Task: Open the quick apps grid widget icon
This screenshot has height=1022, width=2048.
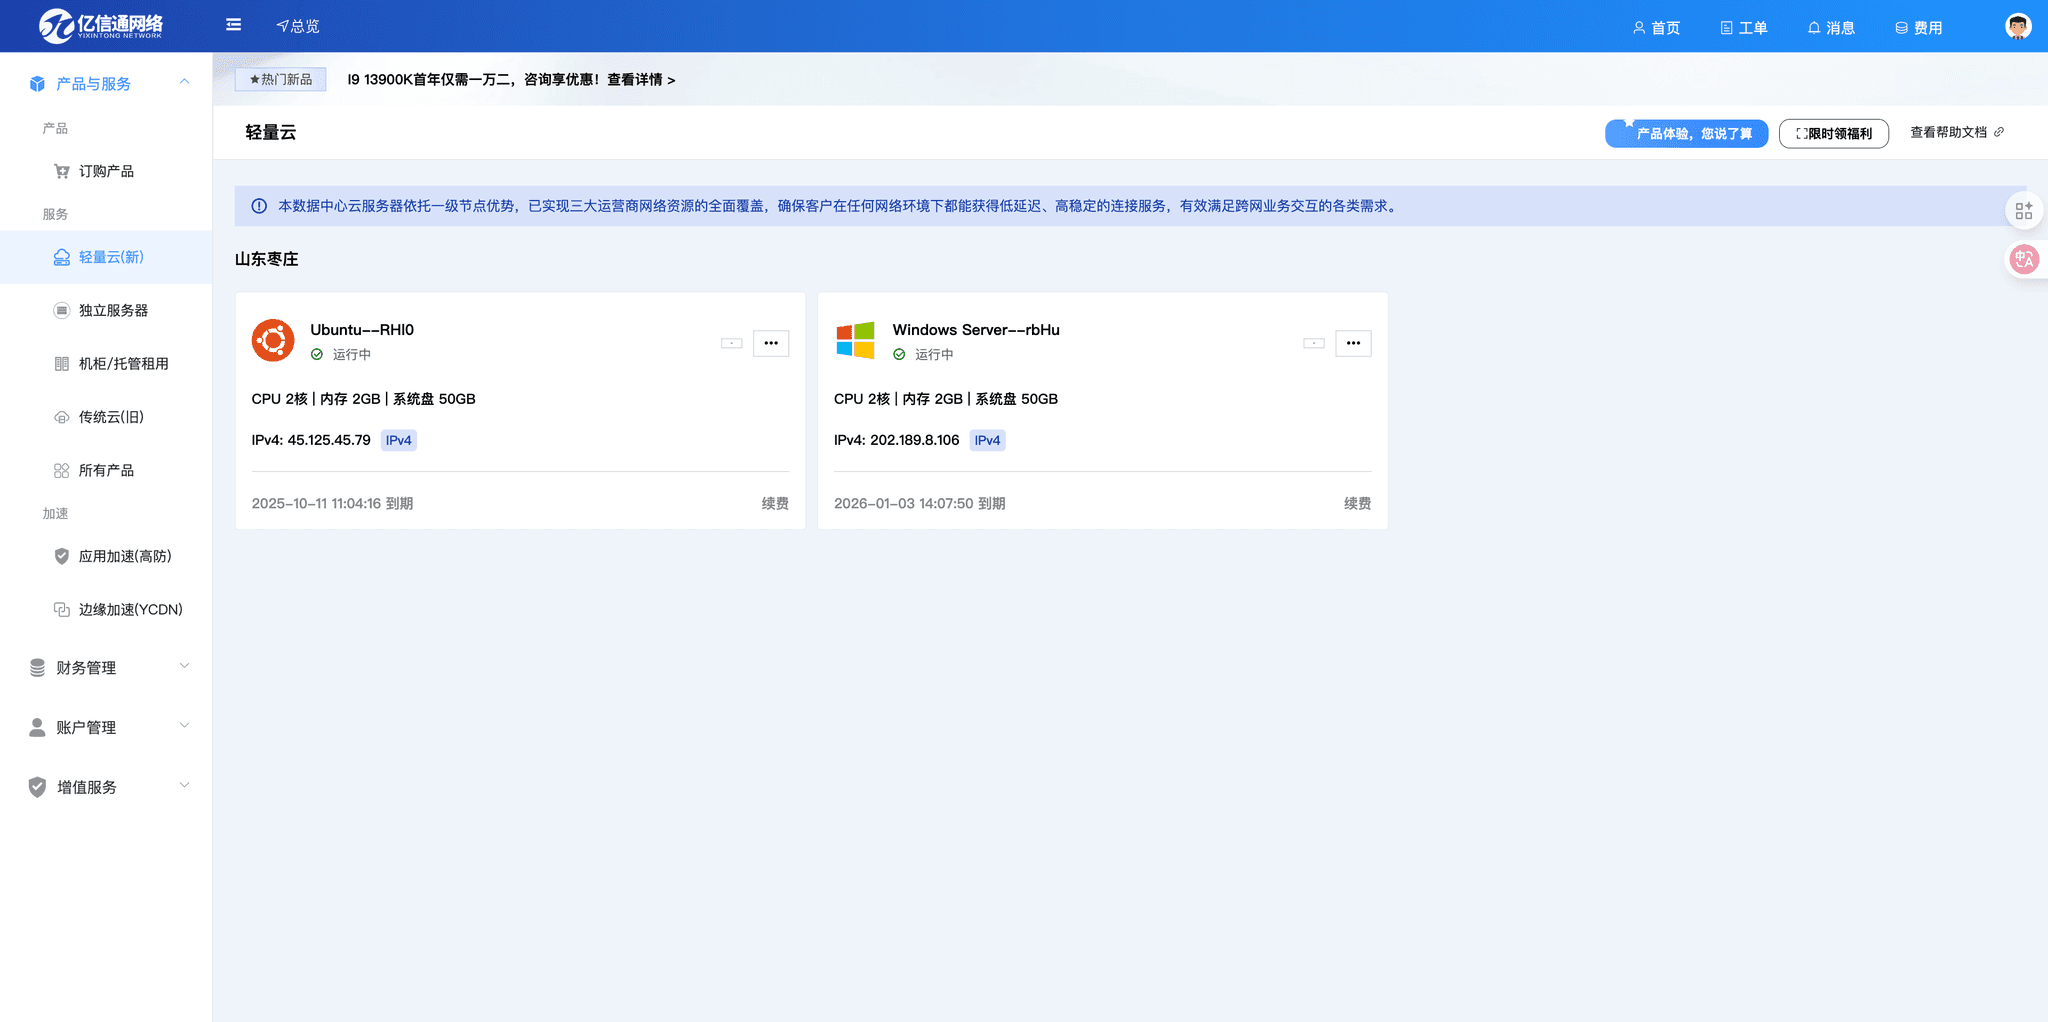Action: 2024,211
